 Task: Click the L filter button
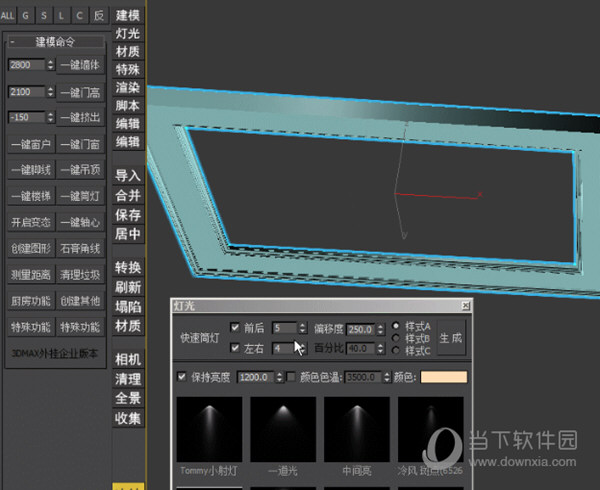point(60,15)
